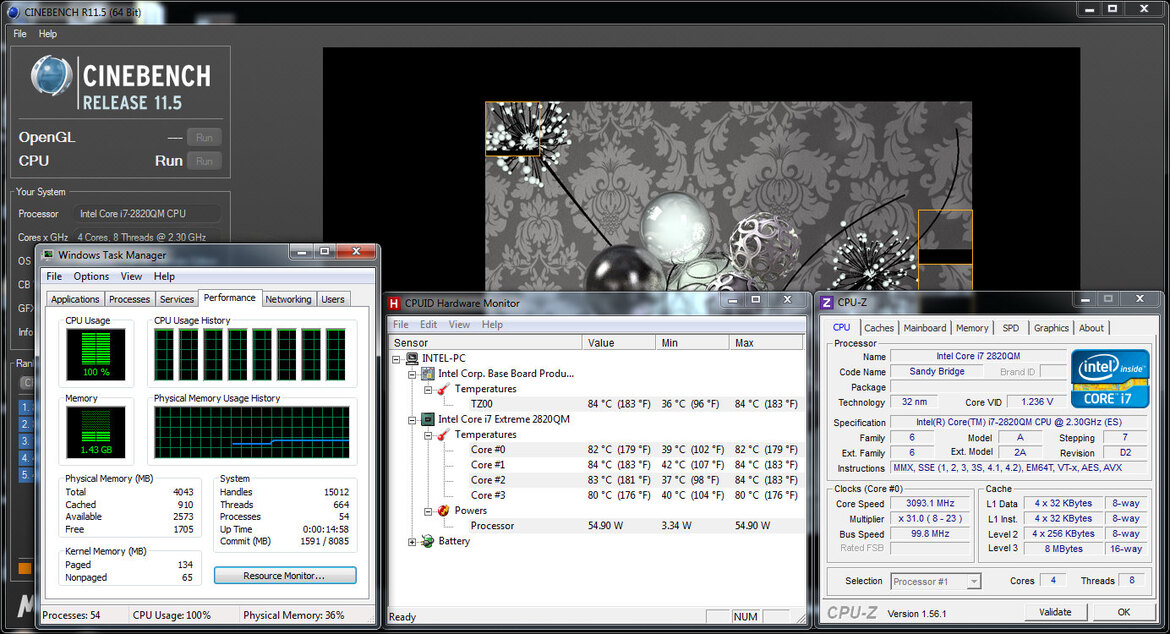Image resolution: width=1170 pixels, height=634 pixels.
Task: Open the Selection Processor #1 dropdown in CPU-Z
Action: click(x=973, y=581)
